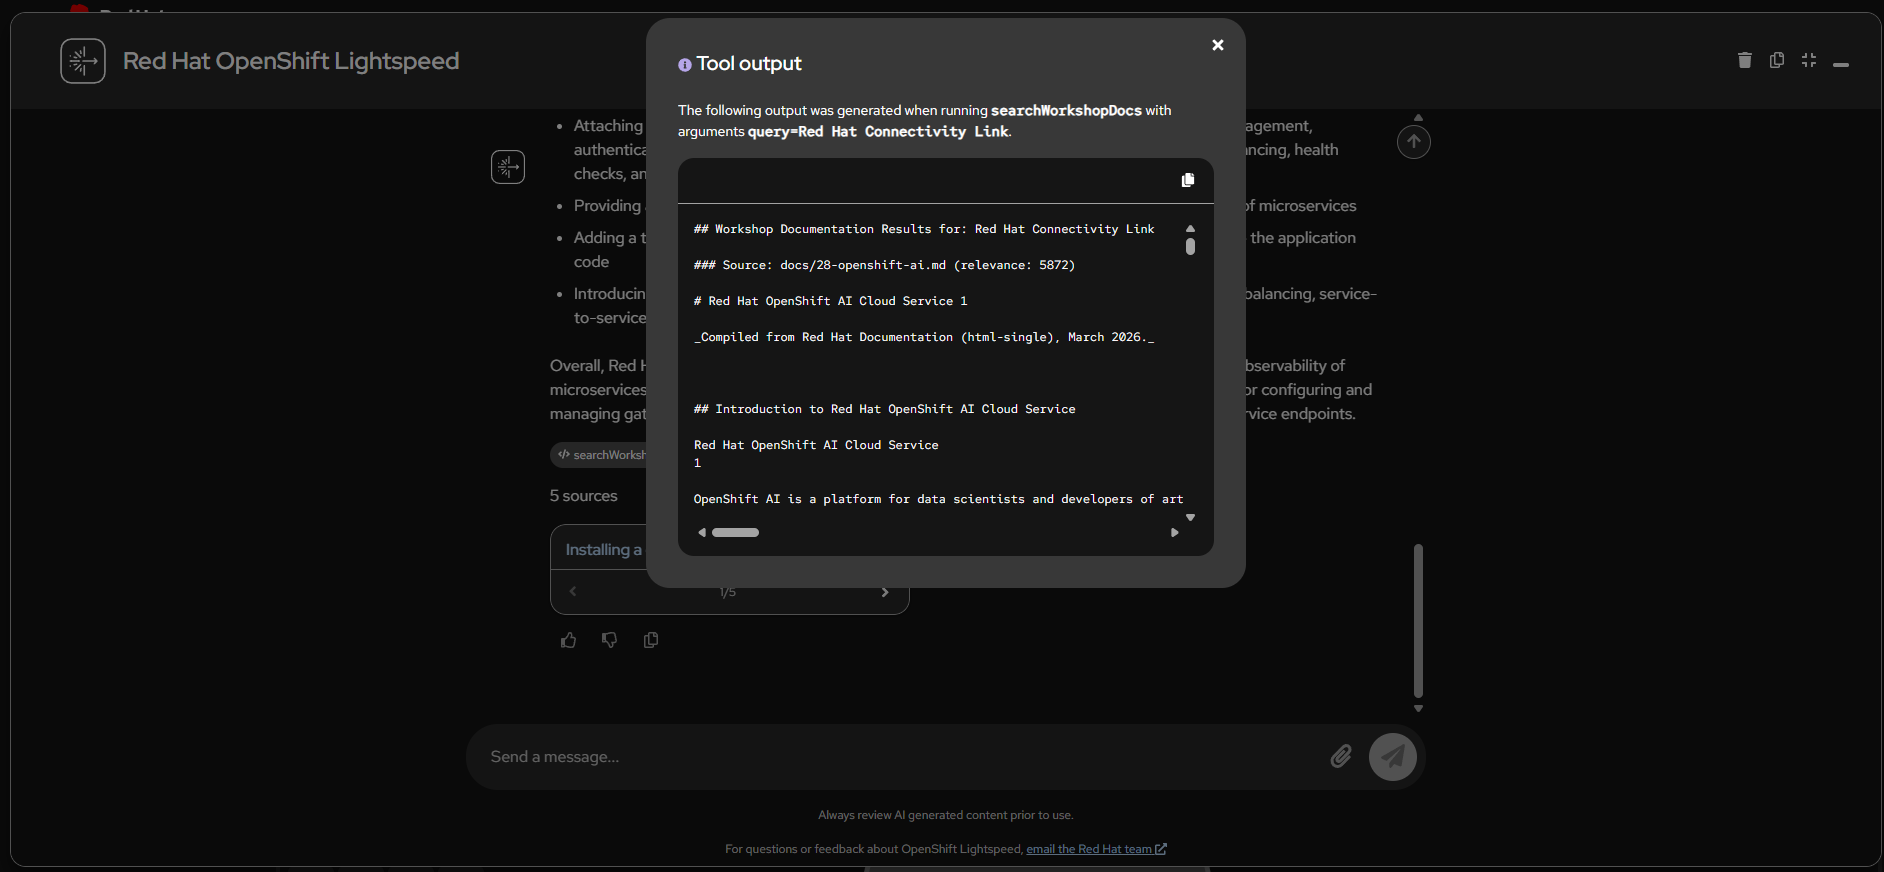Viewport: 1884px width, 872px height.
Task: Close the Tool output dialog
Action: [x=1217, y=45]
